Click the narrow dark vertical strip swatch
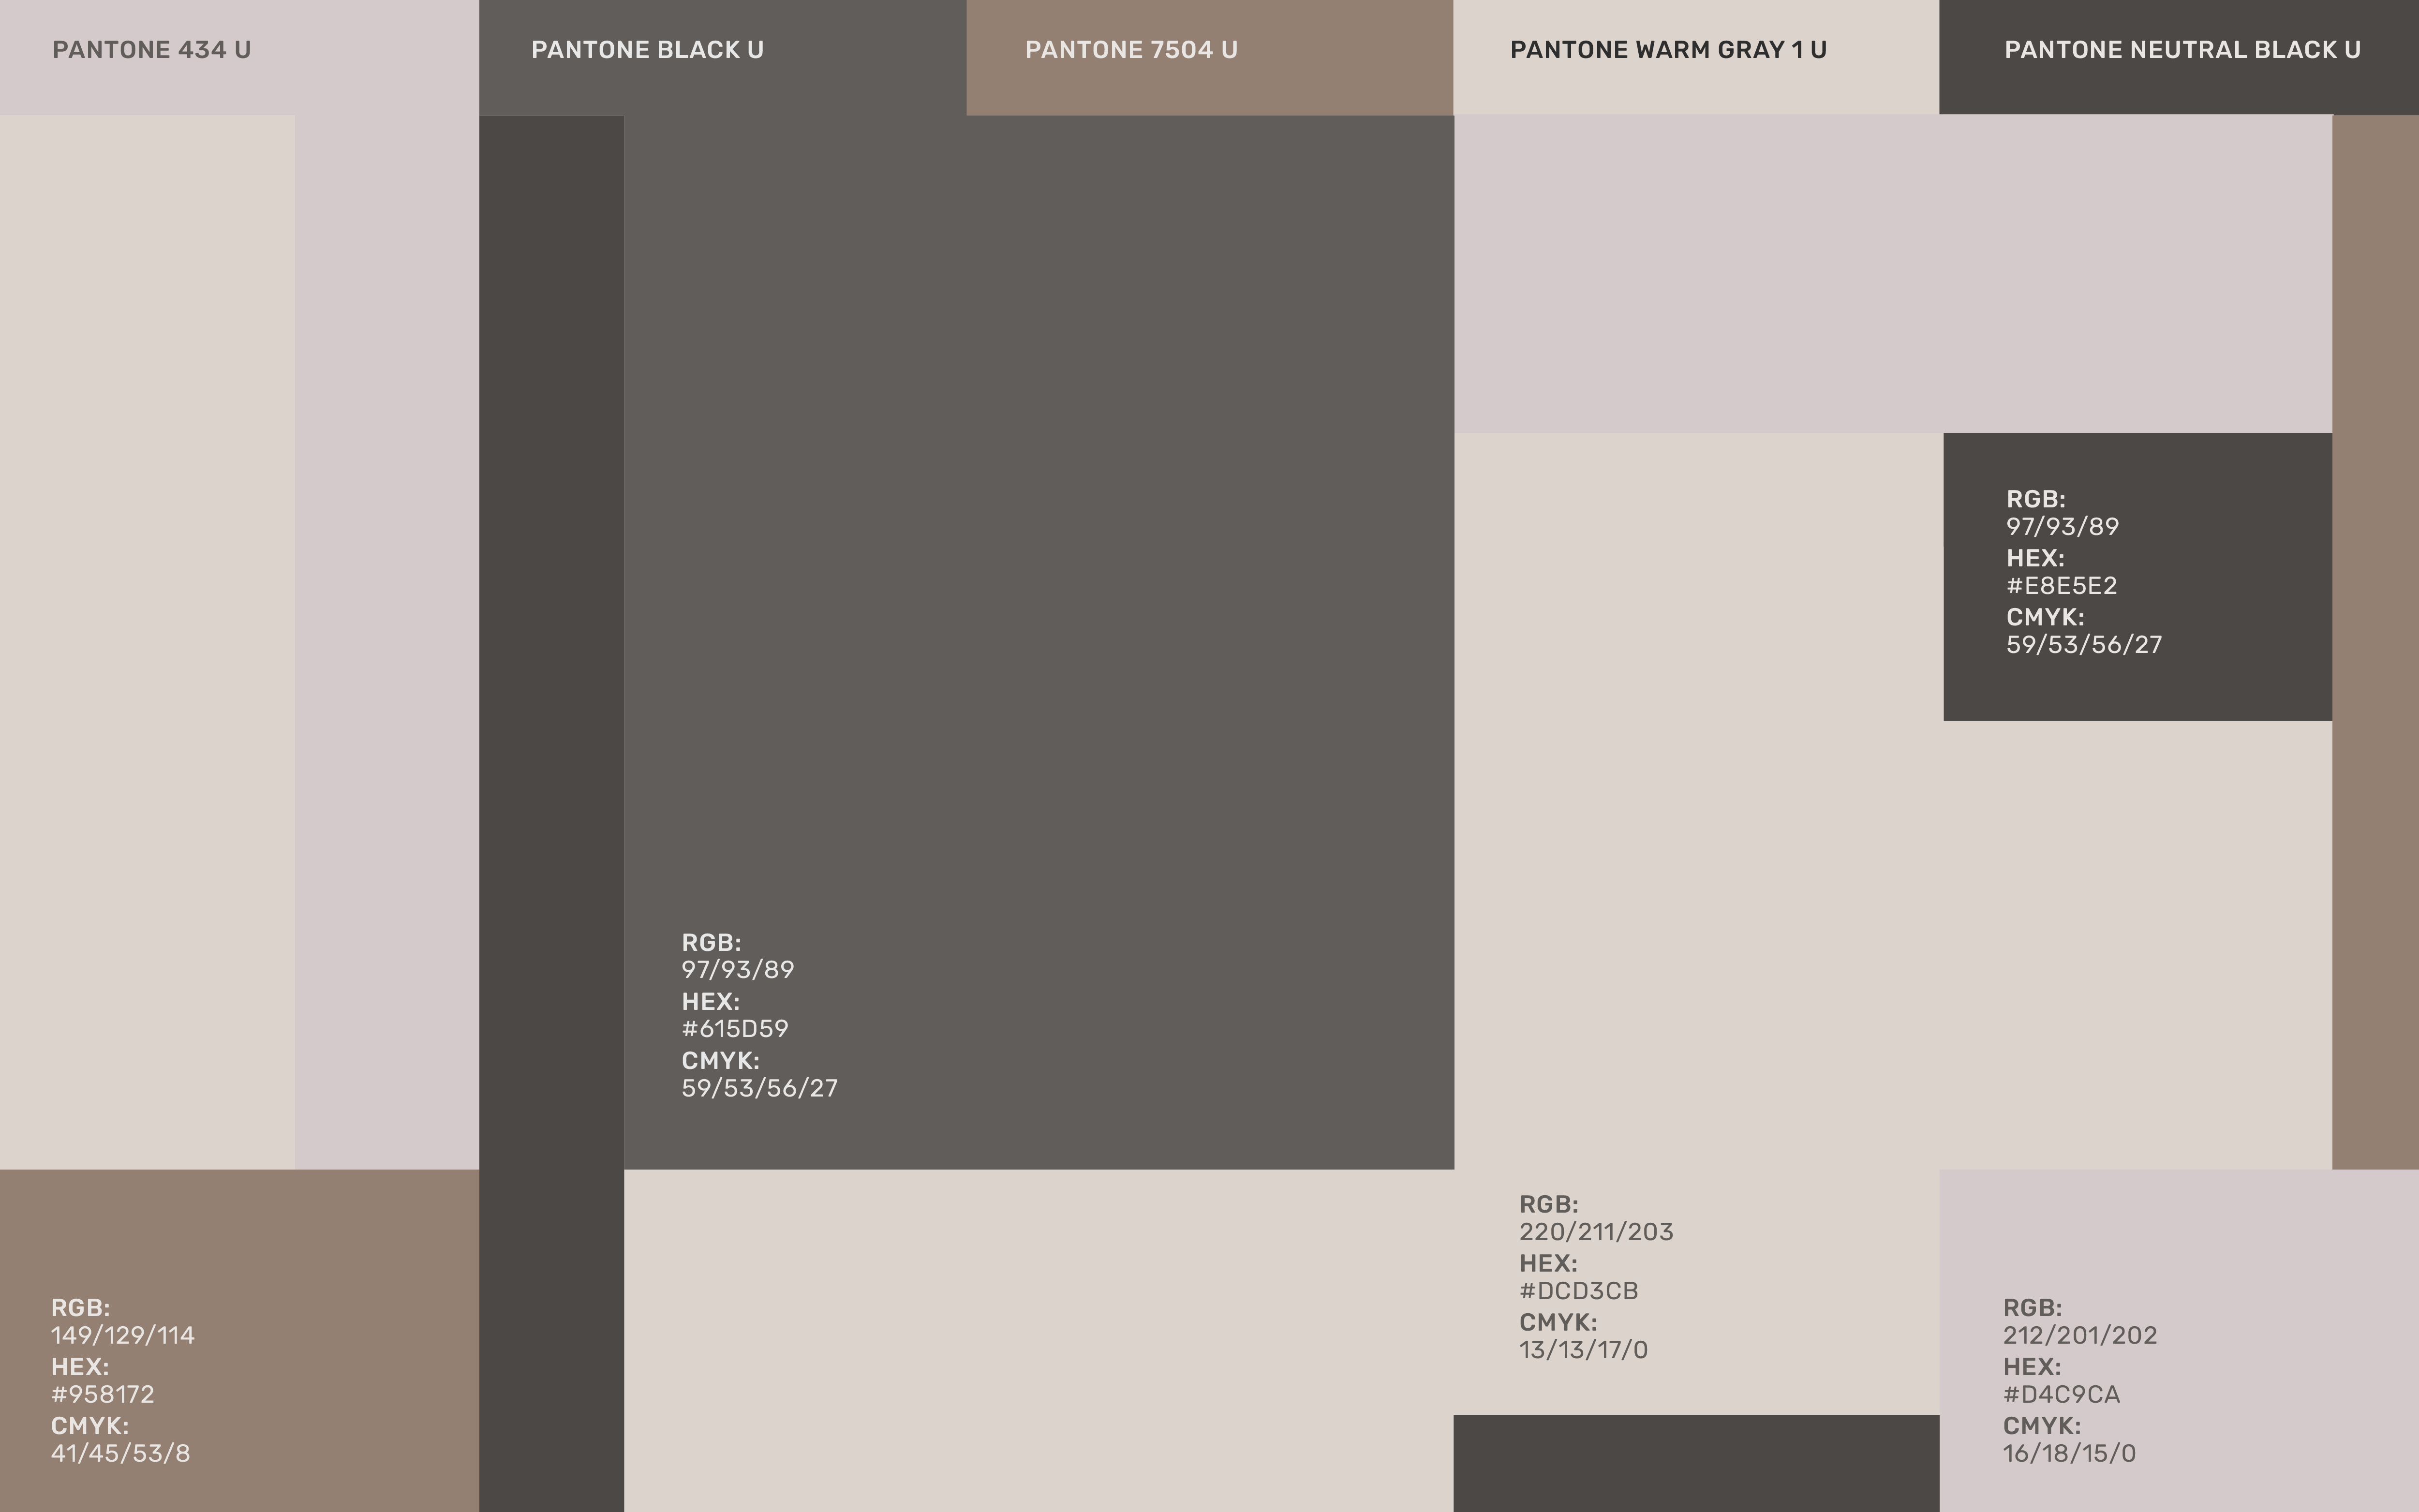 (x=551, y=813)
